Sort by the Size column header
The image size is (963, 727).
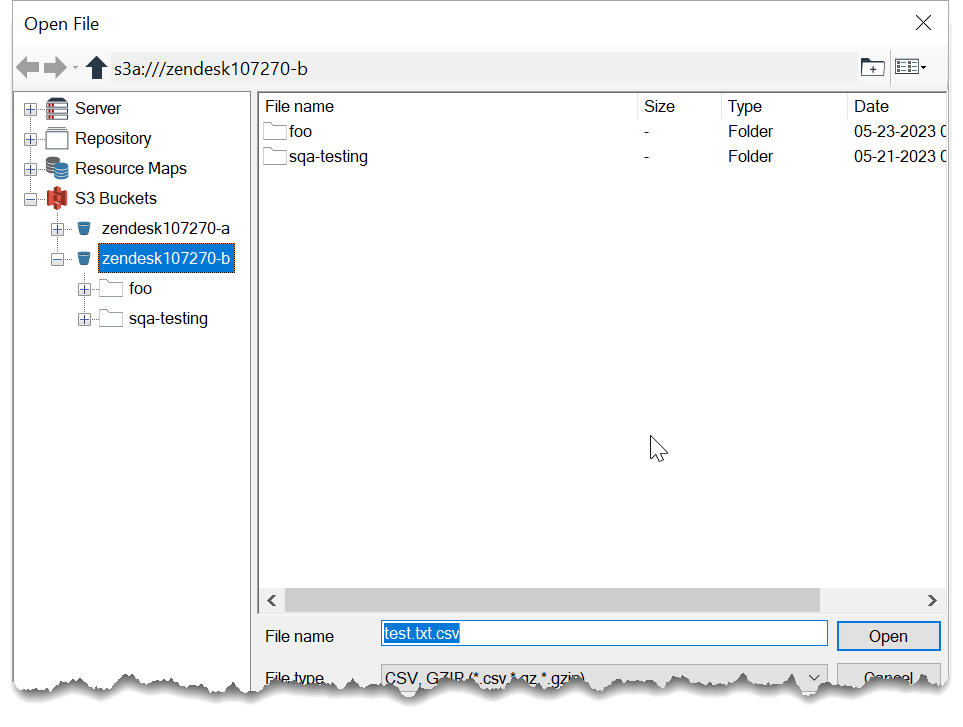659,106
